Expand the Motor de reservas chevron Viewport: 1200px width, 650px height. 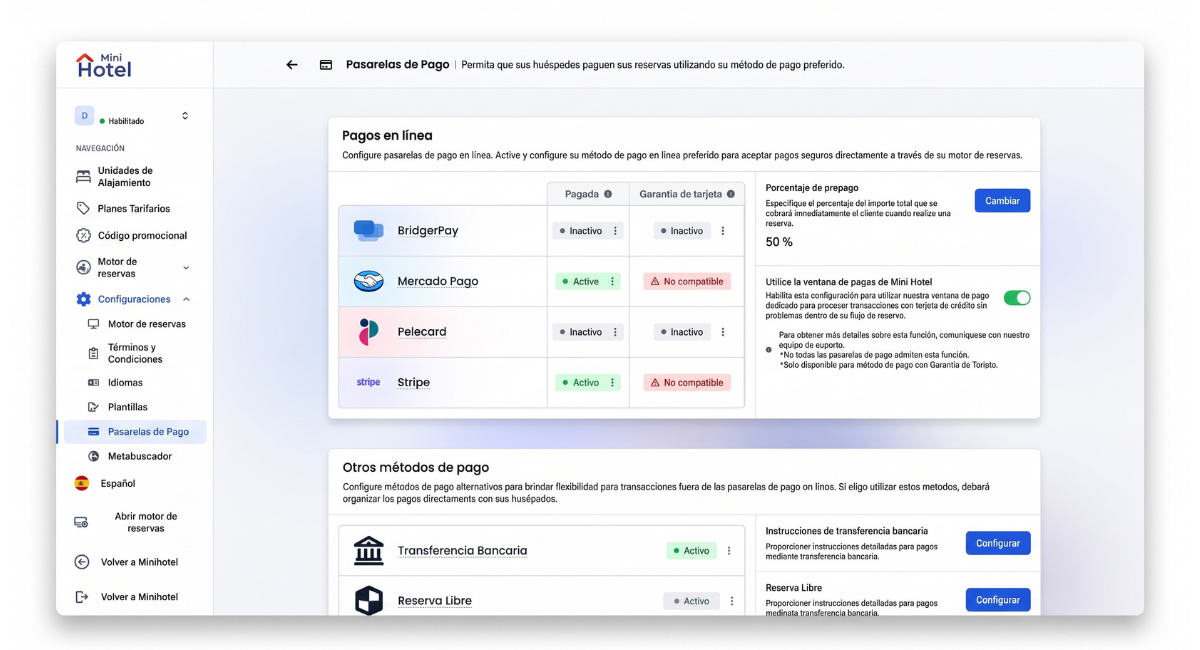coord(186,268)
